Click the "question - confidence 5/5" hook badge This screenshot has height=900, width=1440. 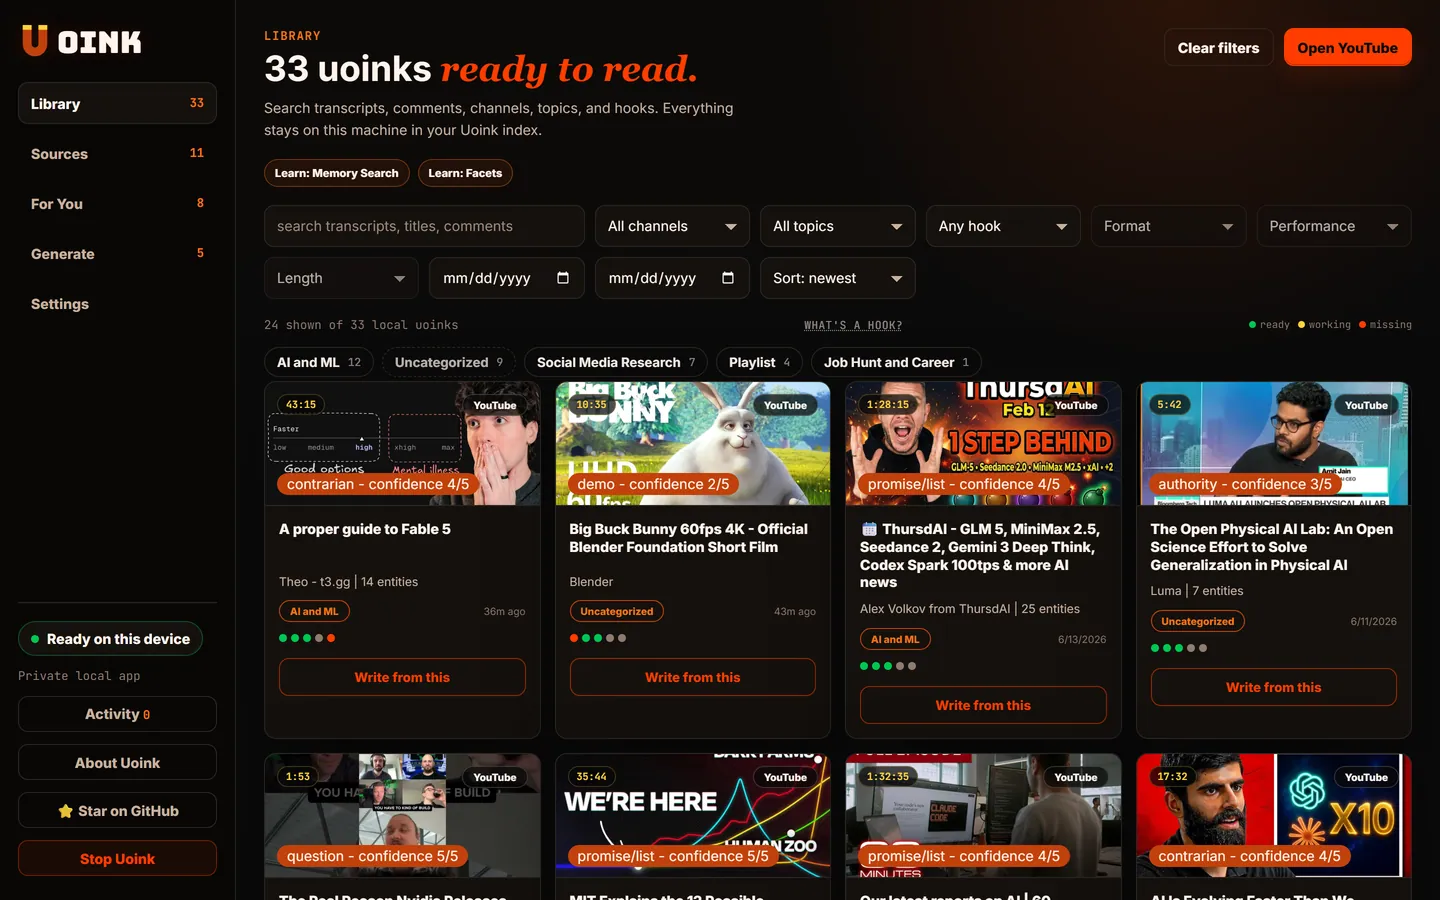pos(372,856)
